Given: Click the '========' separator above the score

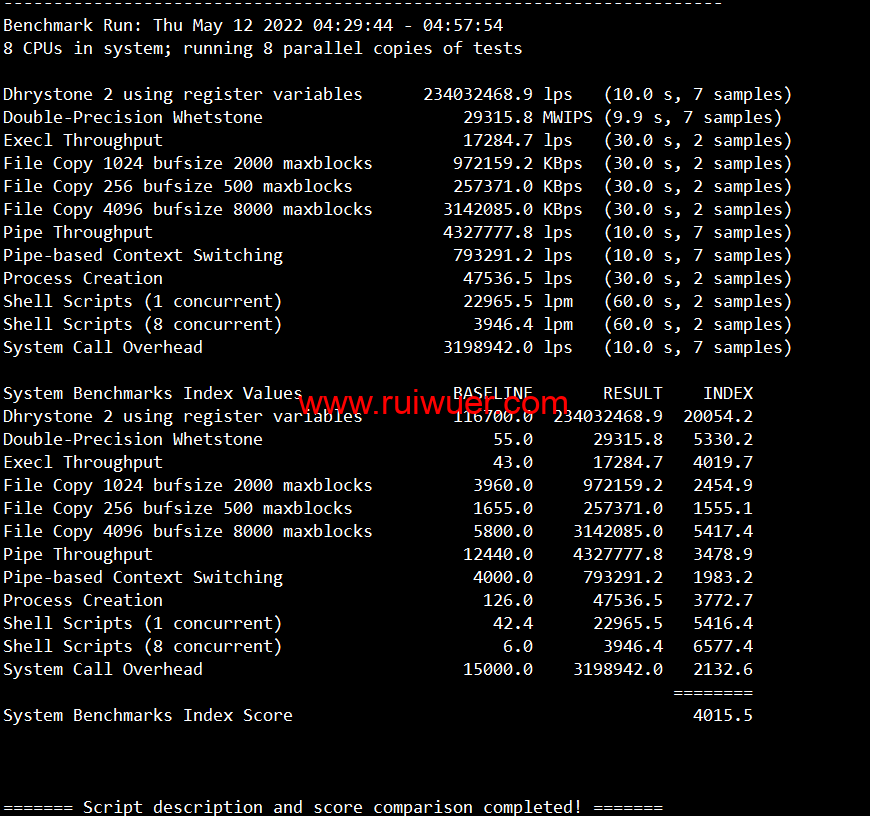Looking at the screenshot, I should pos(712,692).
